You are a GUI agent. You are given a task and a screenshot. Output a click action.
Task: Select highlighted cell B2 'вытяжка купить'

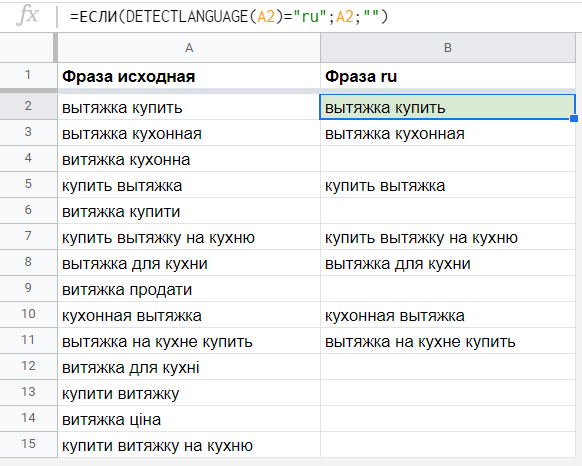448,107
